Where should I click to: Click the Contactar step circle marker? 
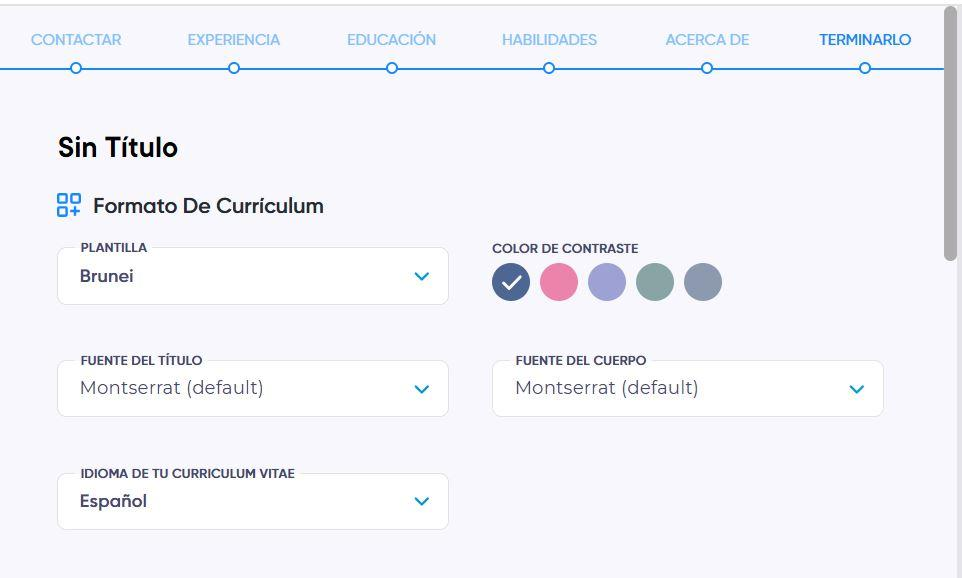click(x=76, y=68)
